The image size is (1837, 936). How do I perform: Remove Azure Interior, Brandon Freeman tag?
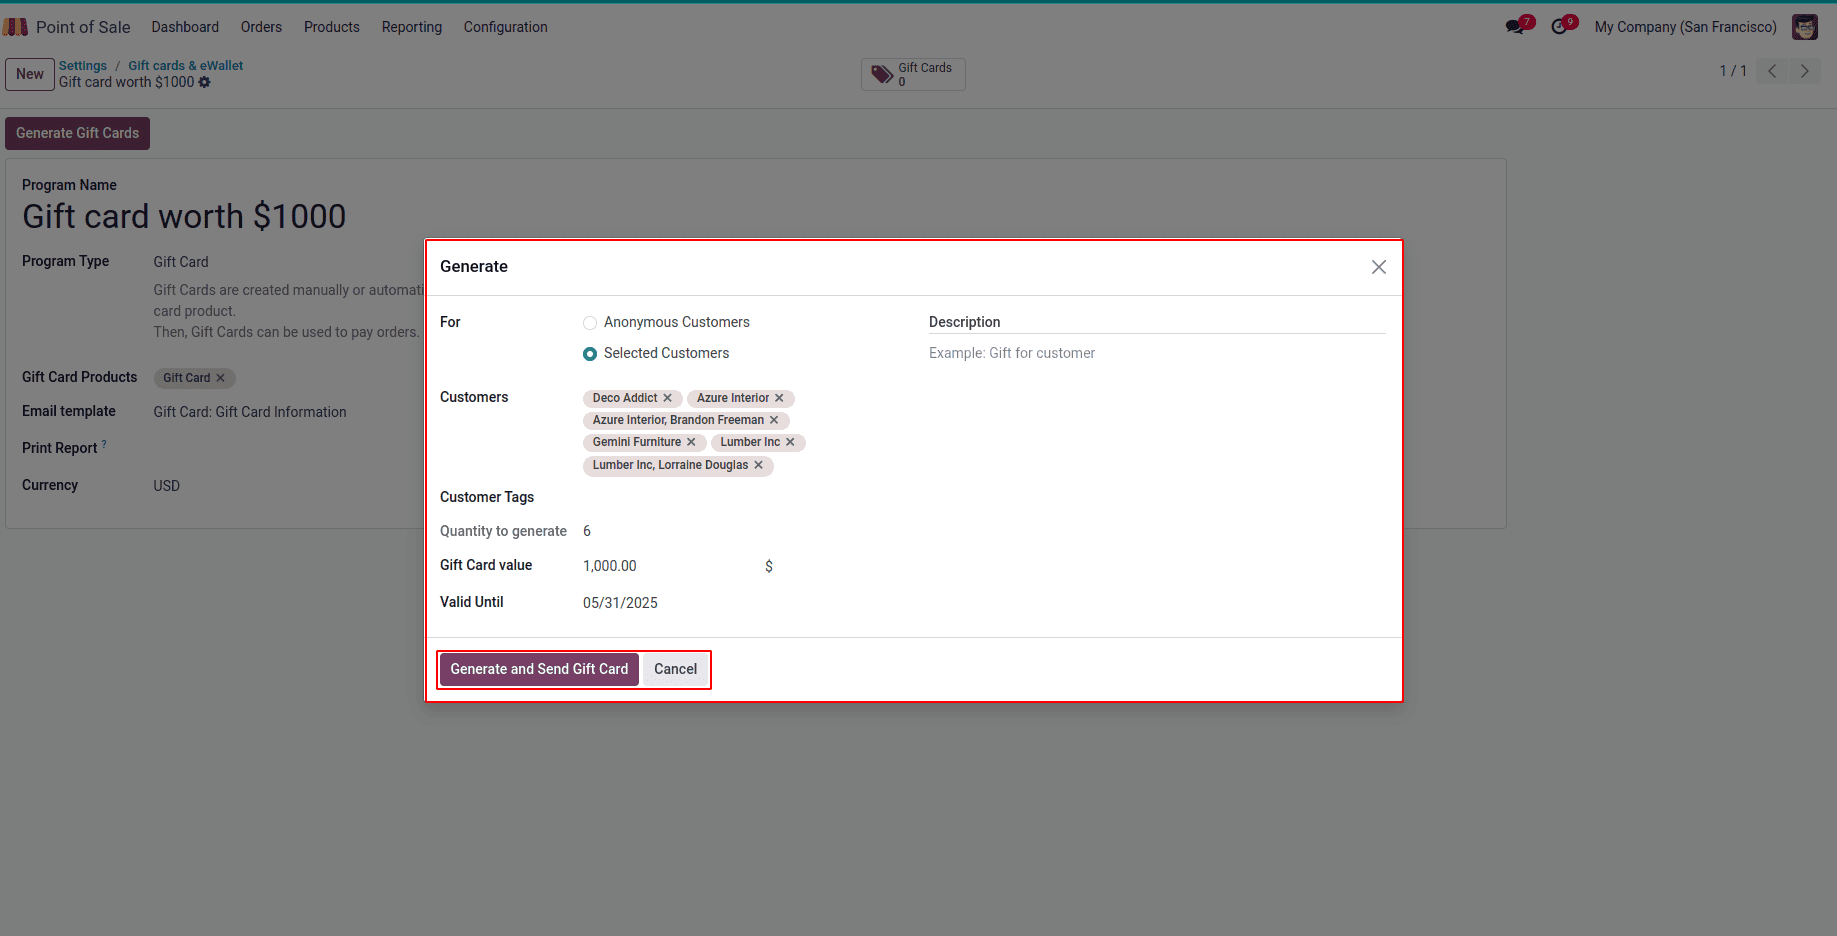point(774,420)
